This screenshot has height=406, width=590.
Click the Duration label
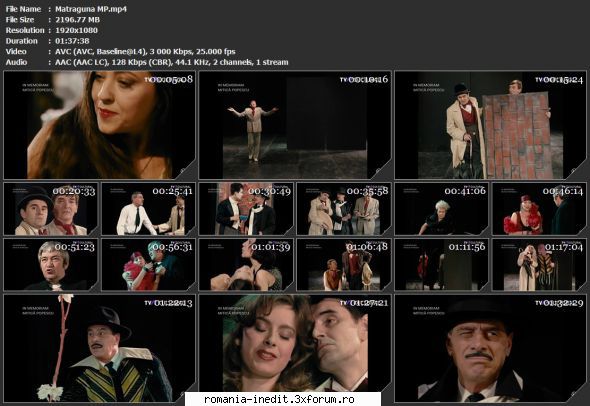click(21, 41)
